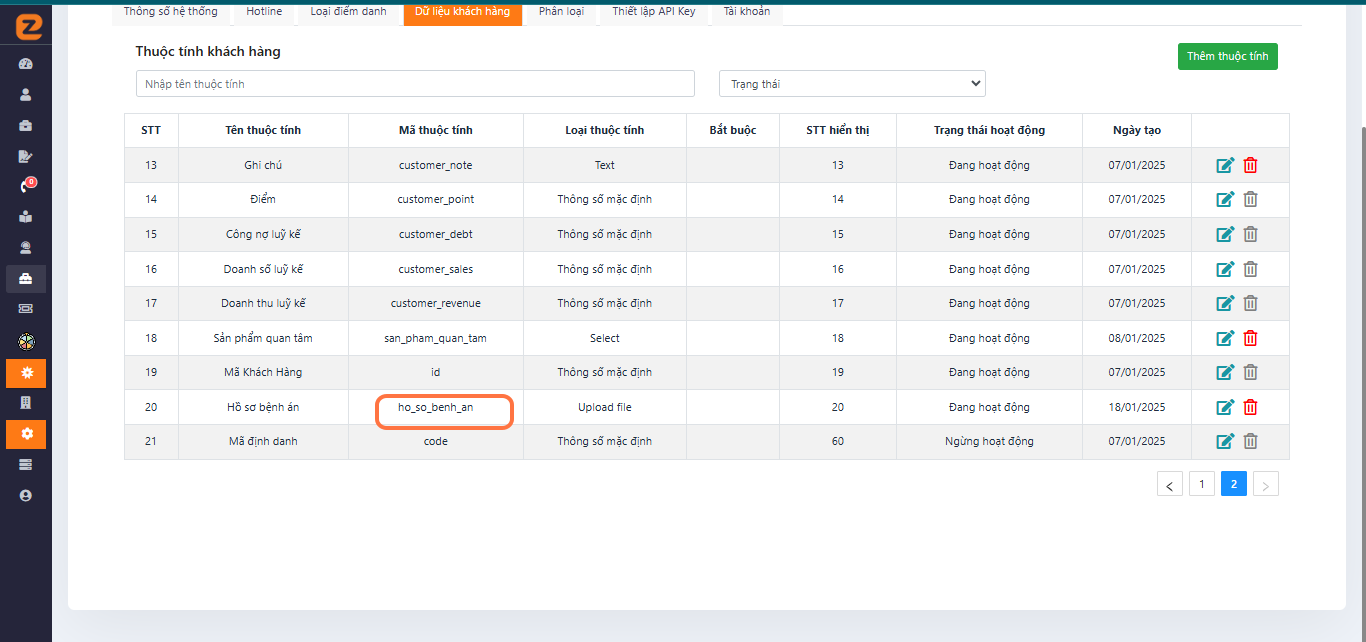
Task: Open the user account circle icon in sidebar
Action: 26,496
